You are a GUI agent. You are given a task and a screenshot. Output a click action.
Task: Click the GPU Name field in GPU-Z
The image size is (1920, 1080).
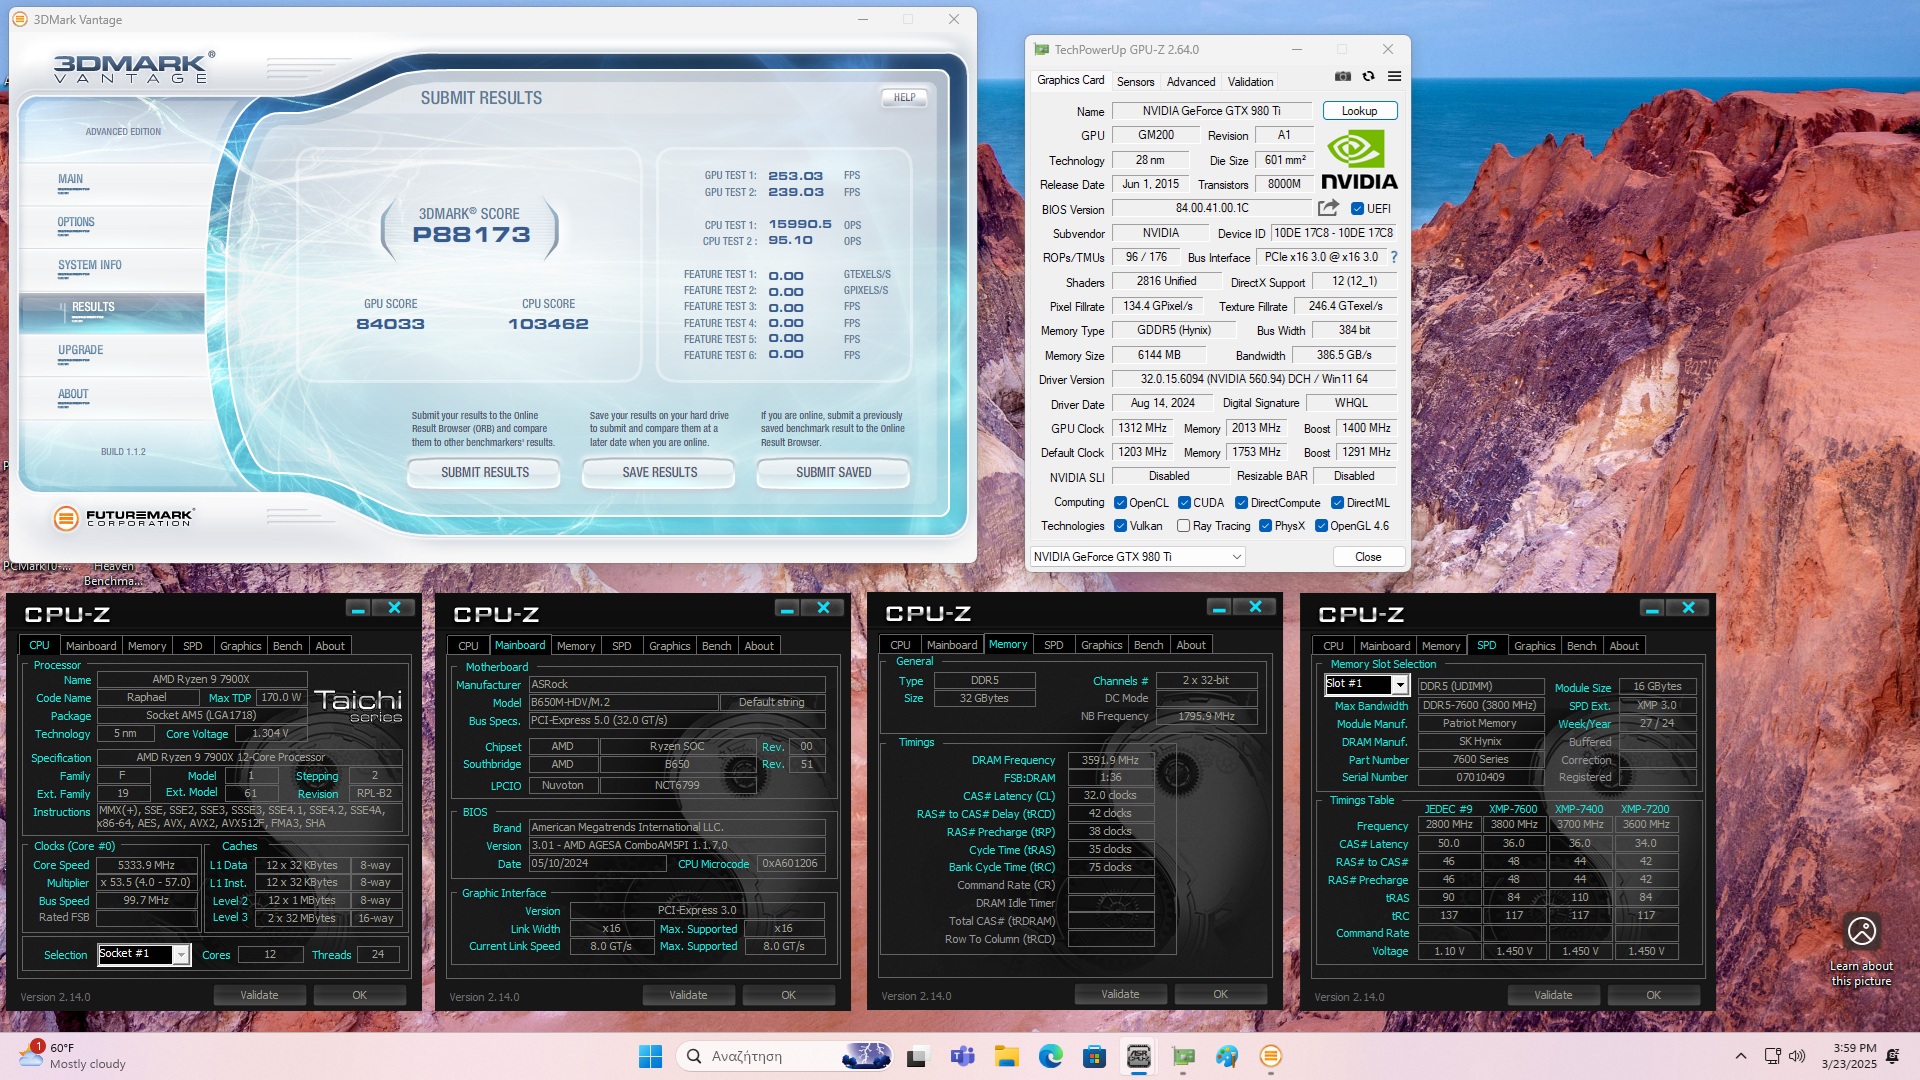pyautogui.click(x=1211, y=111)
